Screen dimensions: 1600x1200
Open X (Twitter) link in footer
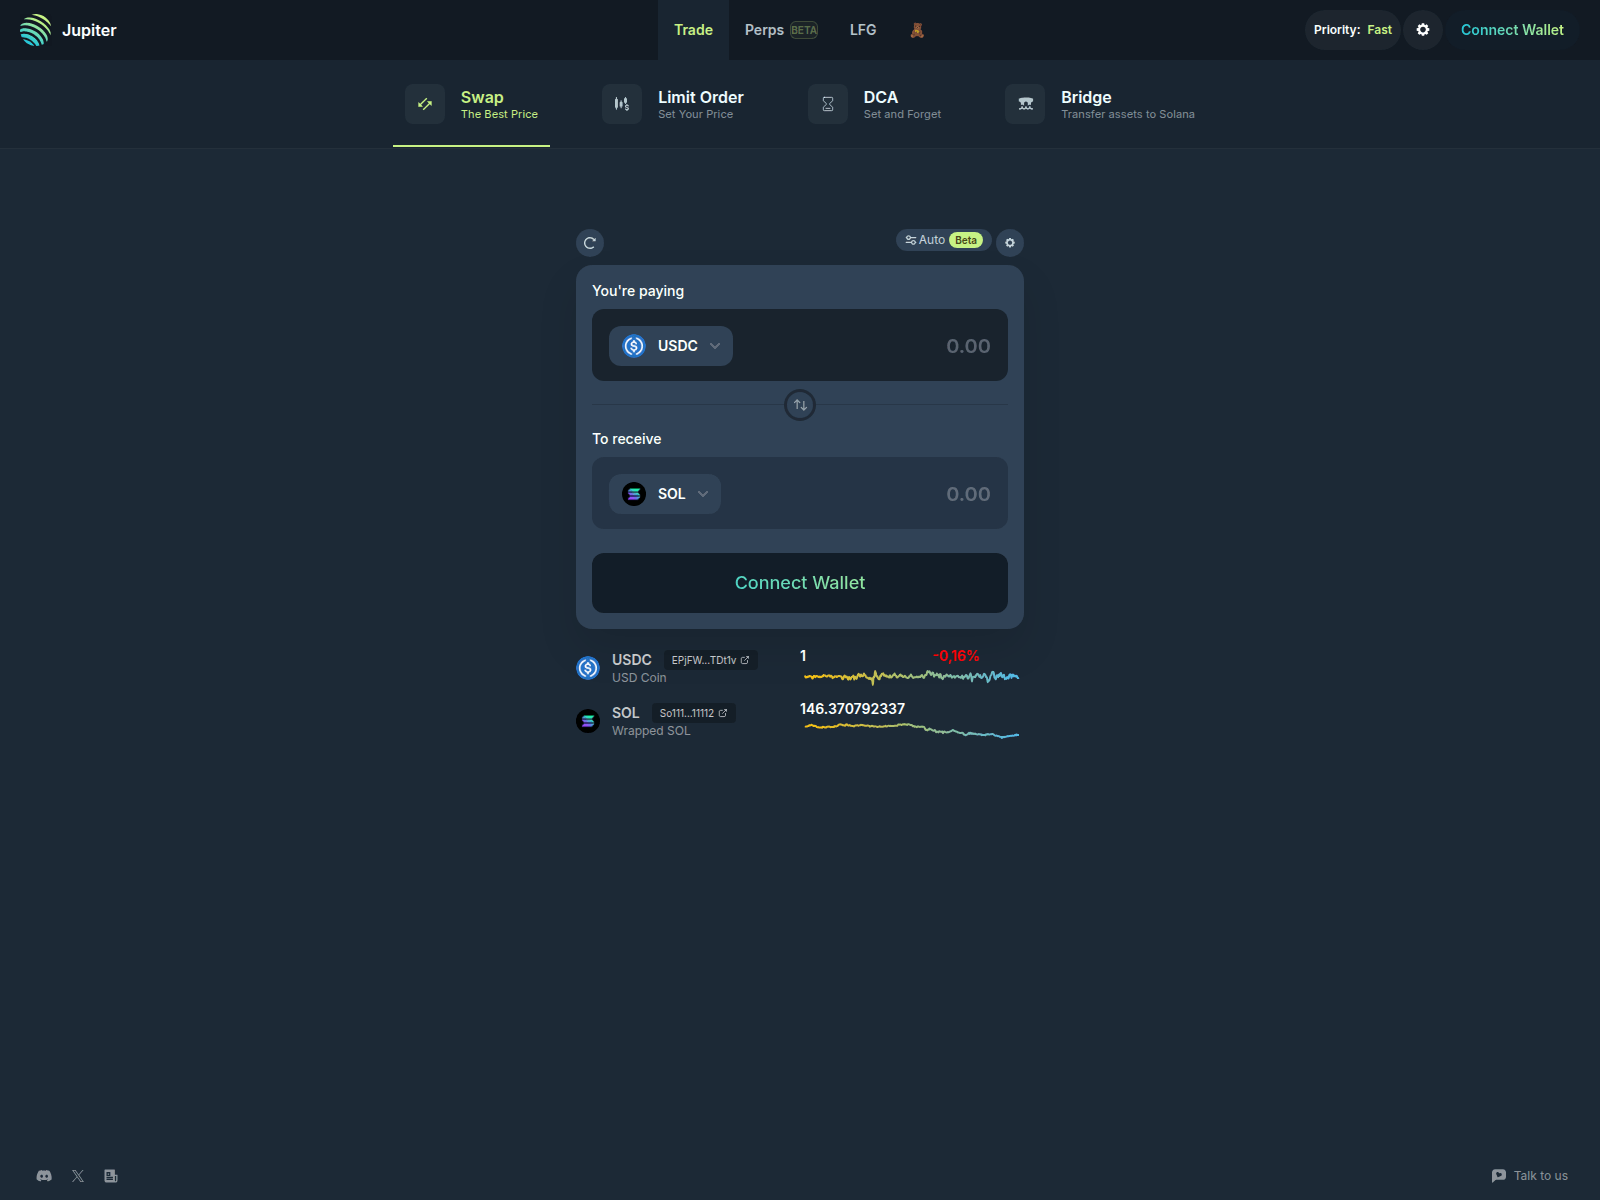[x=78, y=1176]
